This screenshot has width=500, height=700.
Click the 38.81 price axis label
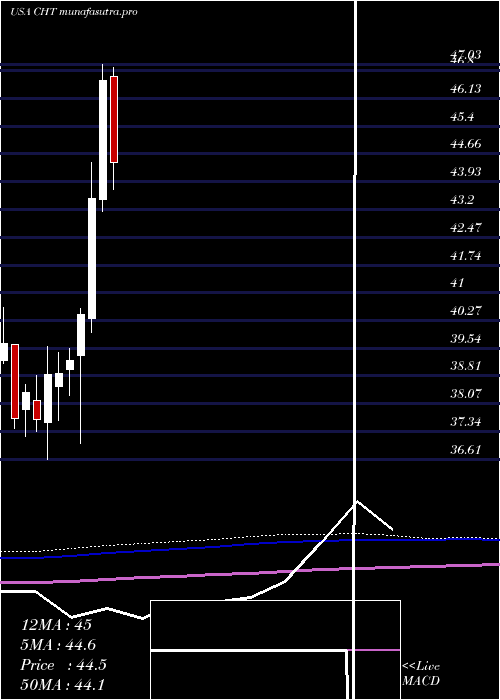pos(466,366)
